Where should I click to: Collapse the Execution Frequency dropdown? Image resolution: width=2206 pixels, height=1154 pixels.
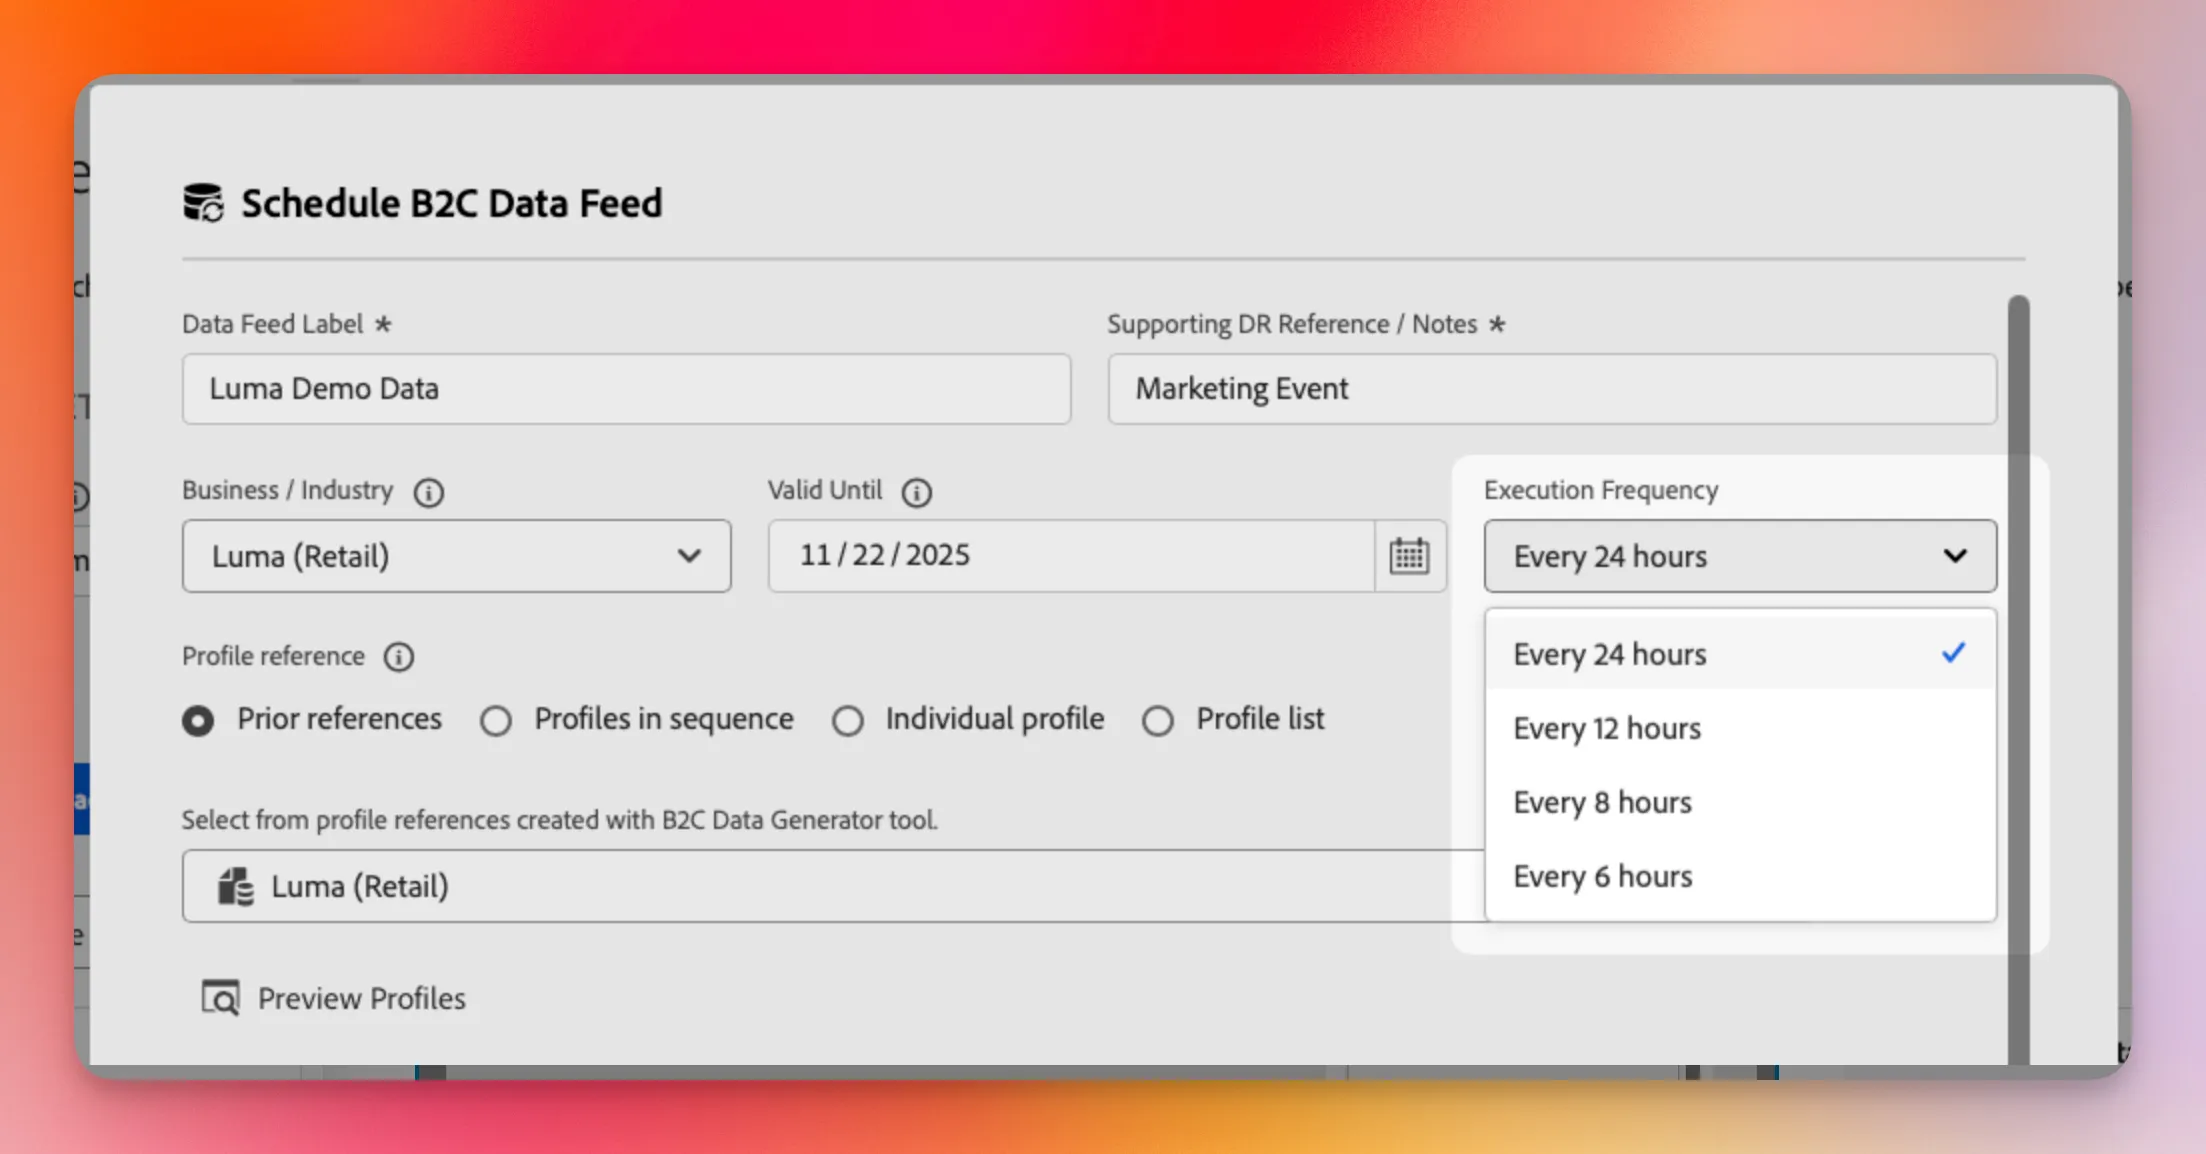(1740, 556)
